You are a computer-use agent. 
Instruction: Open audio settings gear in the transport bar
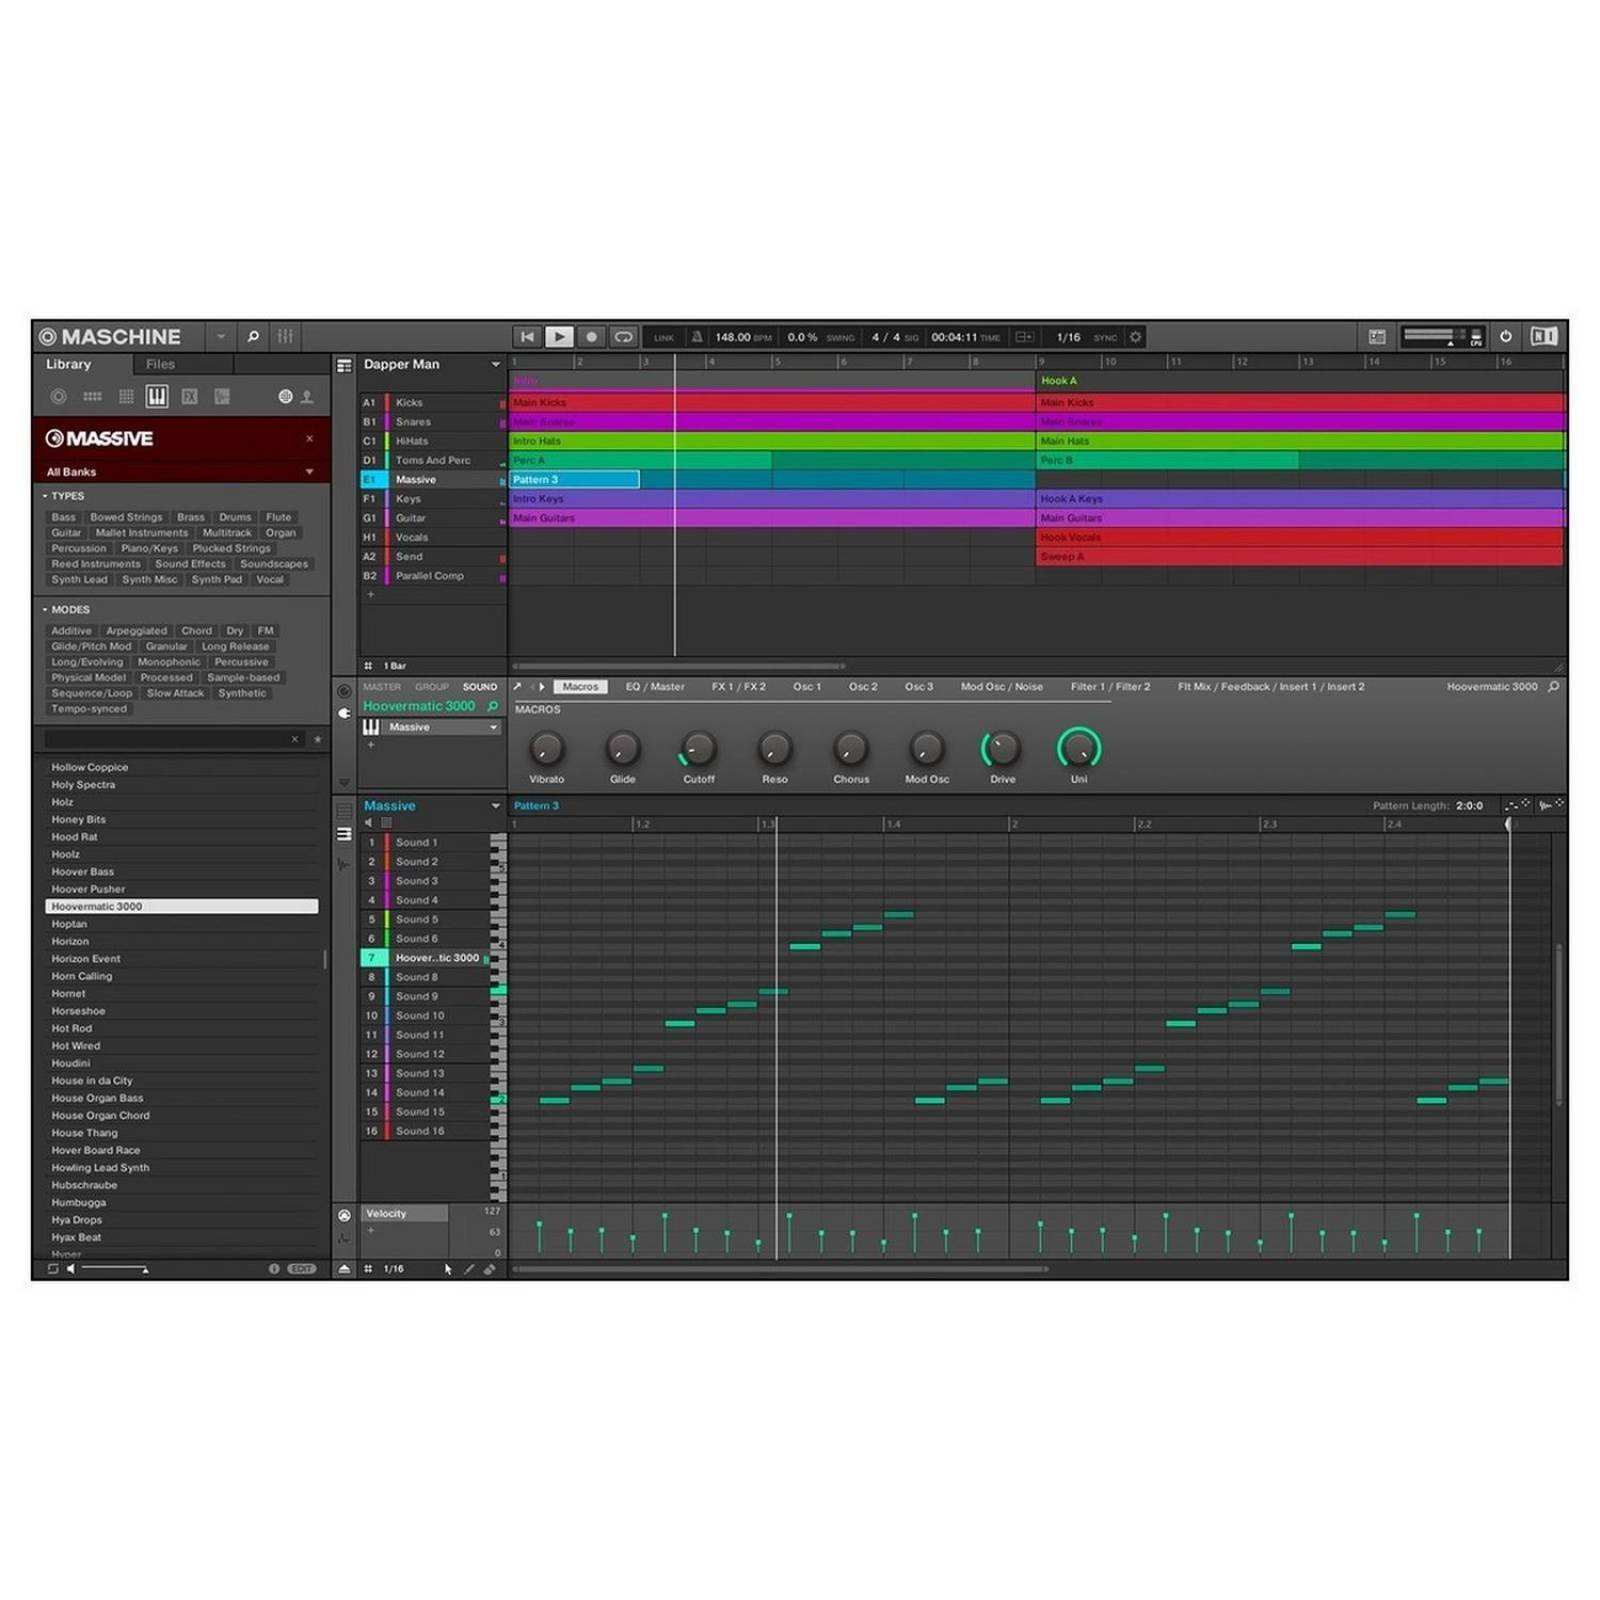1135,337
